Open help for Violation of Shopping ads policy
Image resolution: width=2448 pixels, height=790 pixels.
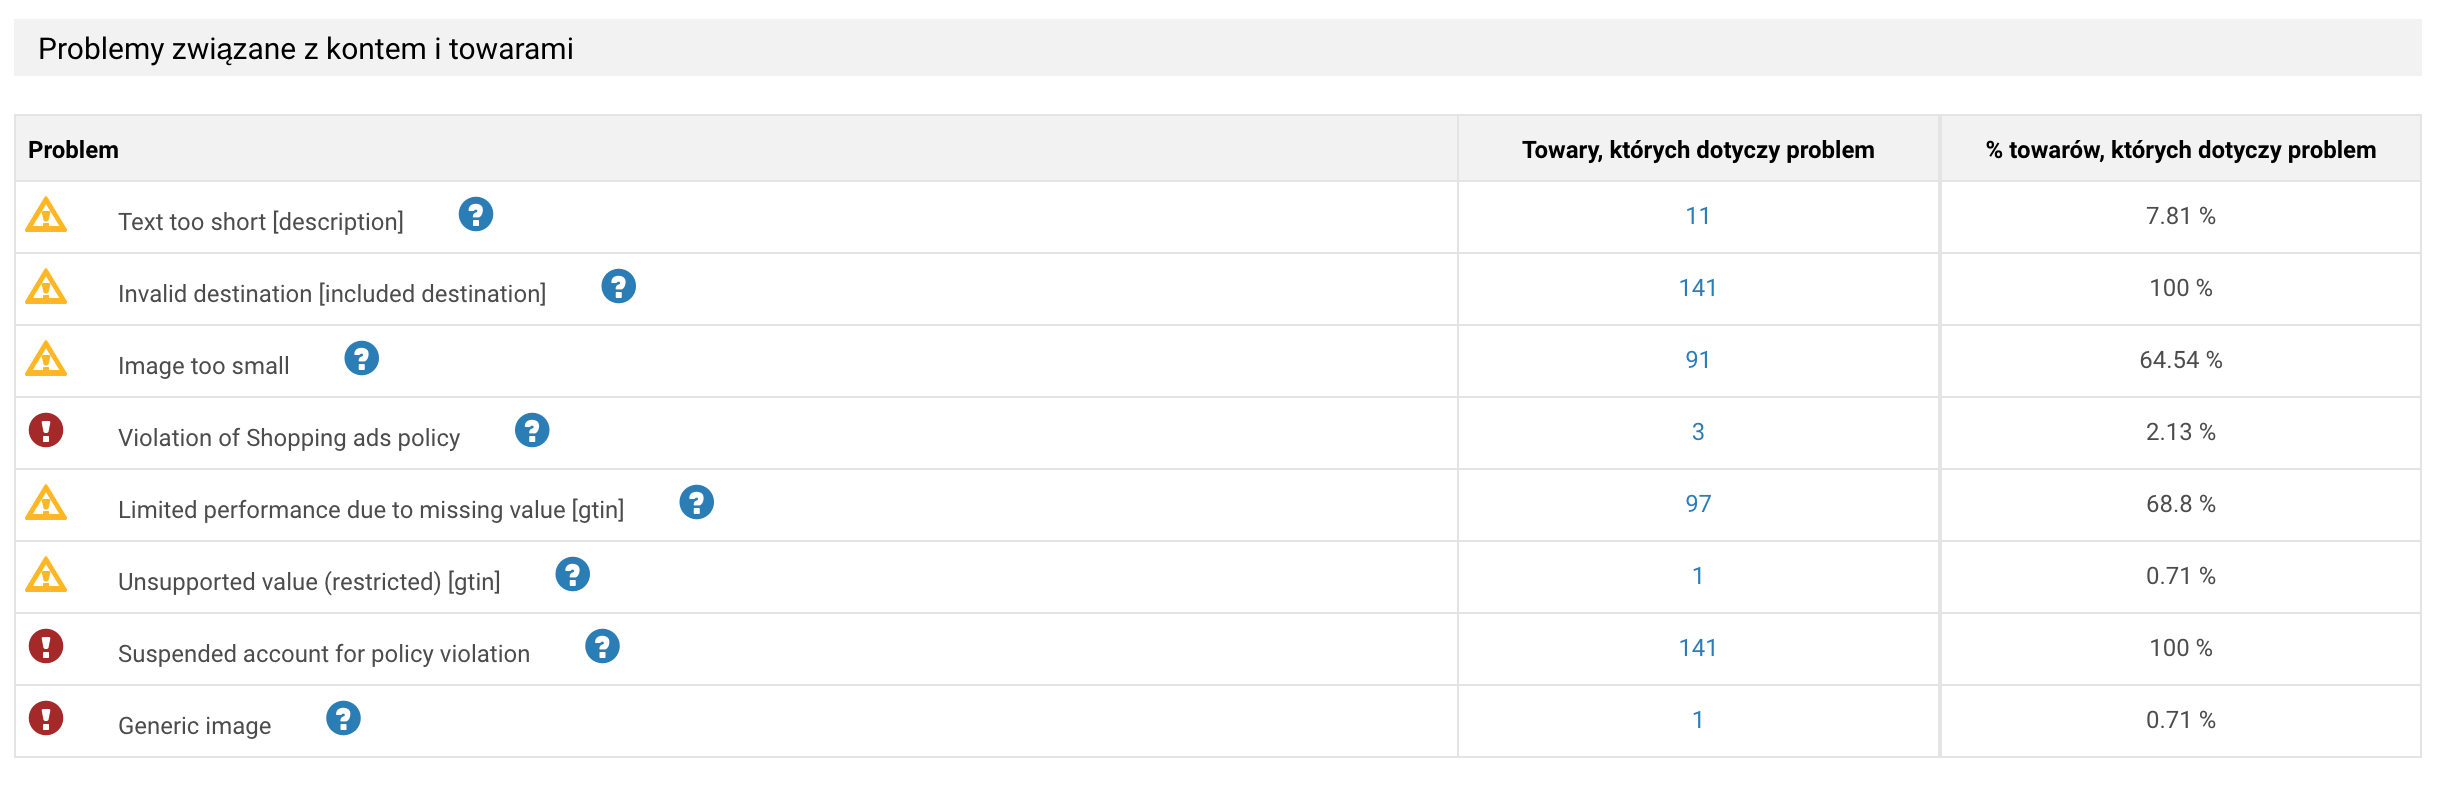tap(532, 430)
